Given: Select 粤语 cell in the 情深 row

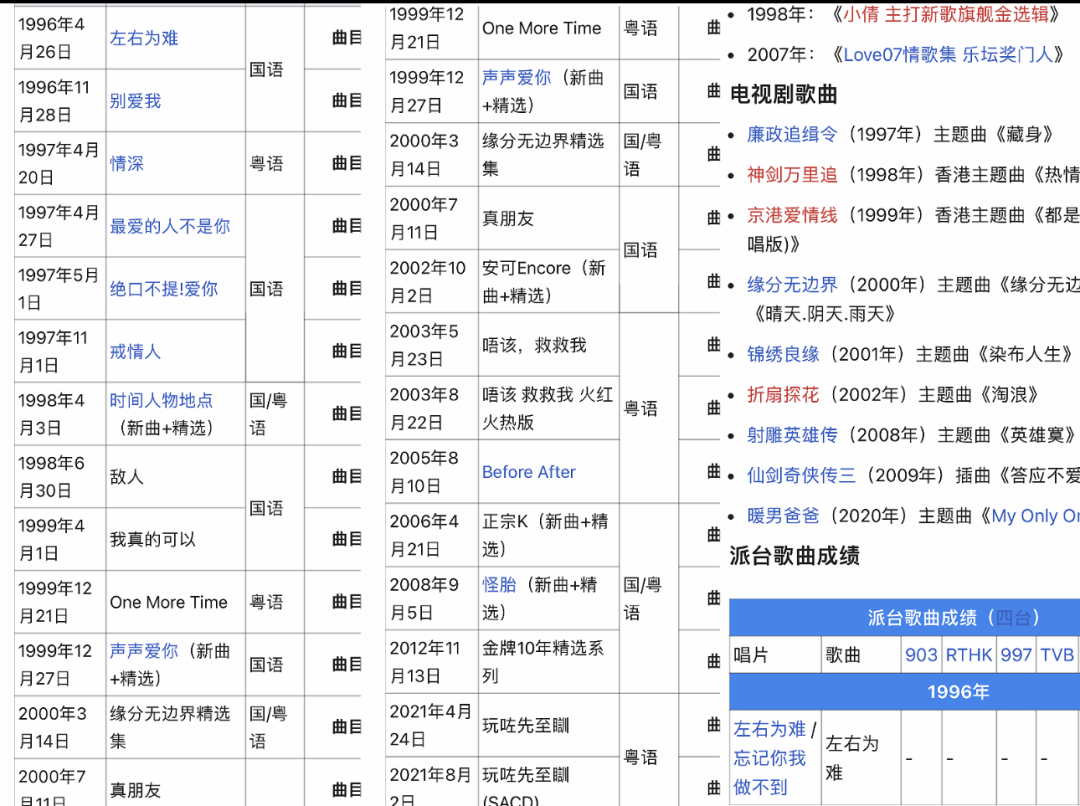Looking at the screenshot, I should pos(275,163).
